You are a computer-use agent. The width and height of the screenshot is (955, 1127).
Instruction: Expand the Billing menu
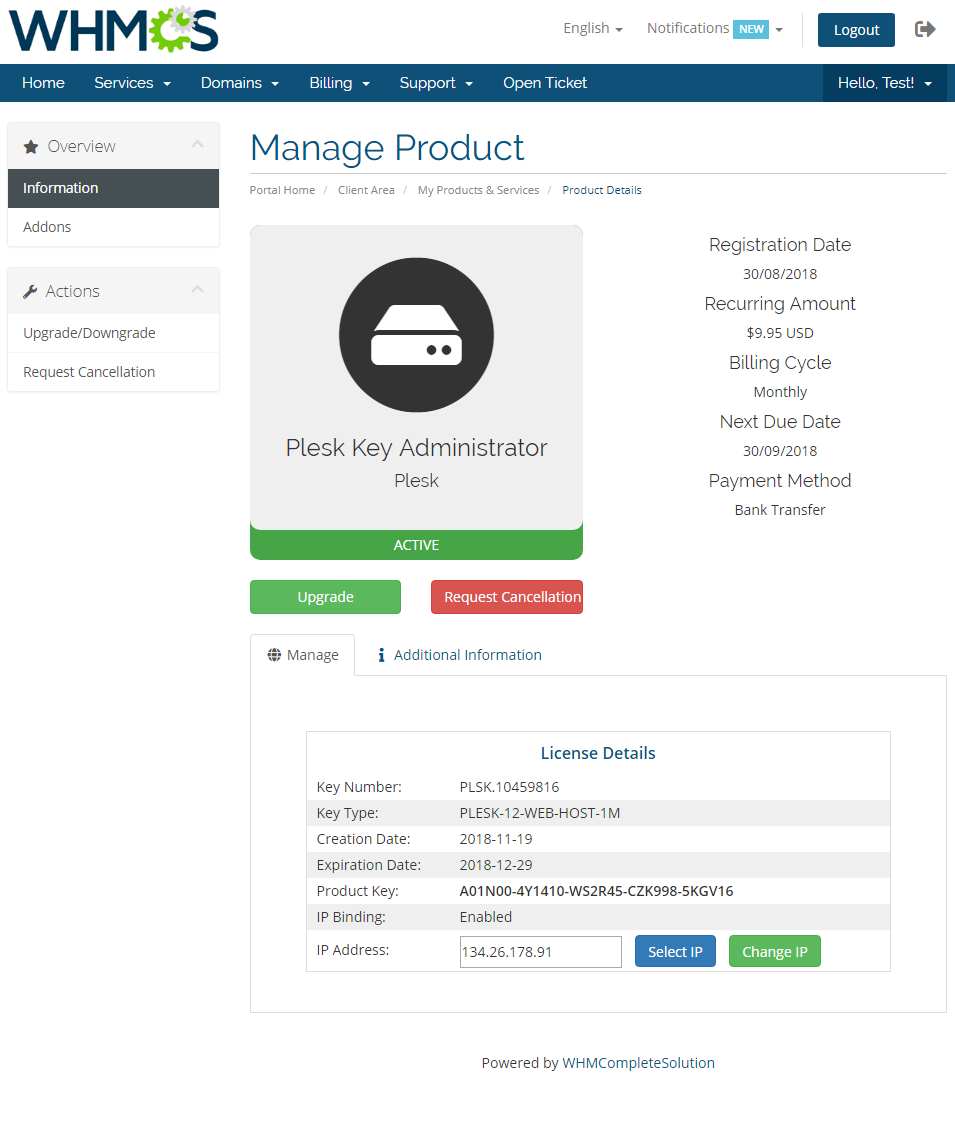[339, 83]
